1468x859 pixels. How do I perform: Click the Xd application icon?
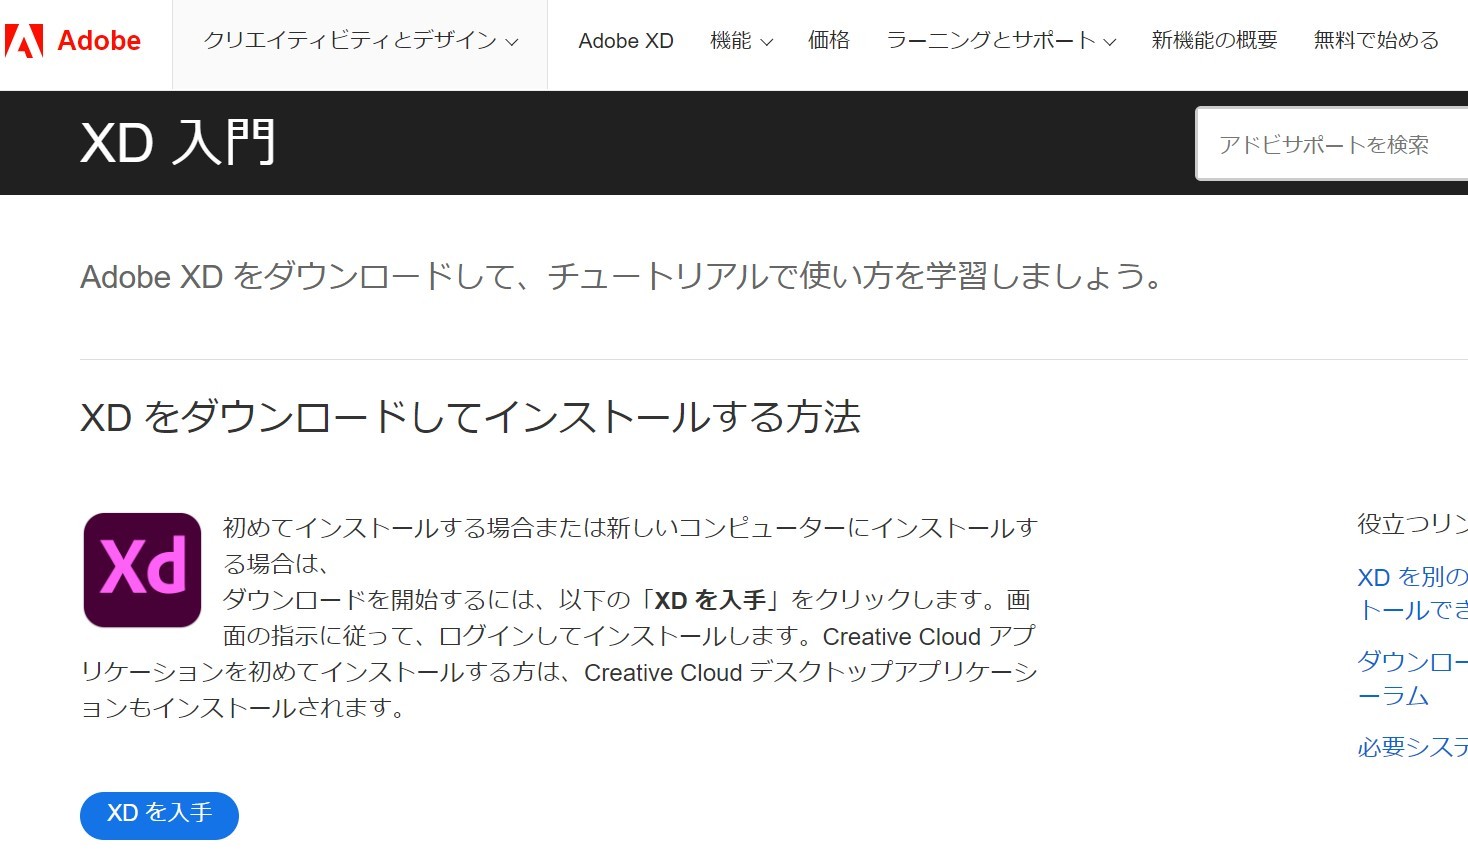[x=142, y=570]
